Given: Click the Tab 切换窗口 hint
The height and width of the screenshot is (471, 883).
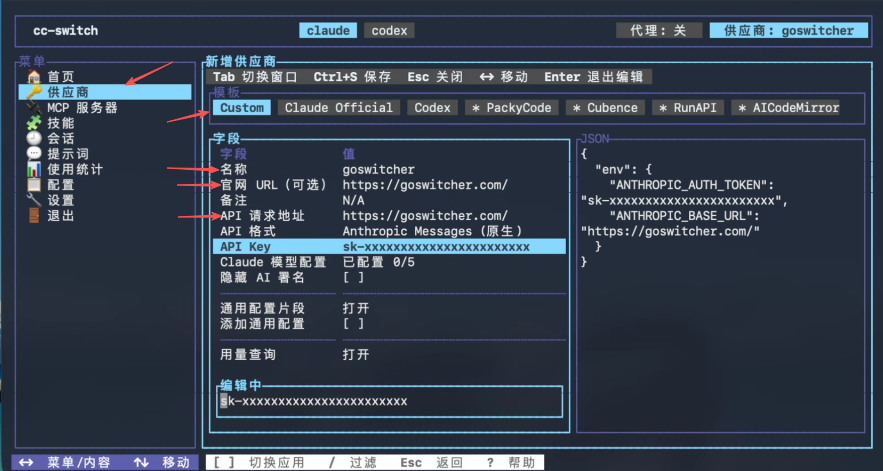Looking at the screenshot, I should [x=255, y=77].
